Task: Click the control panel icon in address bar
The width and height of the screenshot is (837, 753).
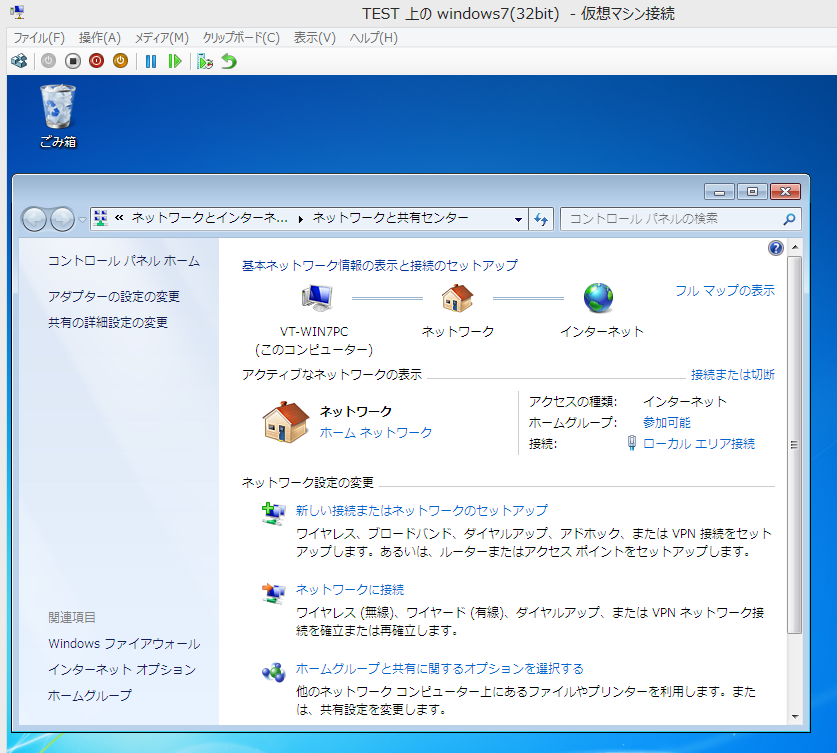Action: (x=100, y=218)
